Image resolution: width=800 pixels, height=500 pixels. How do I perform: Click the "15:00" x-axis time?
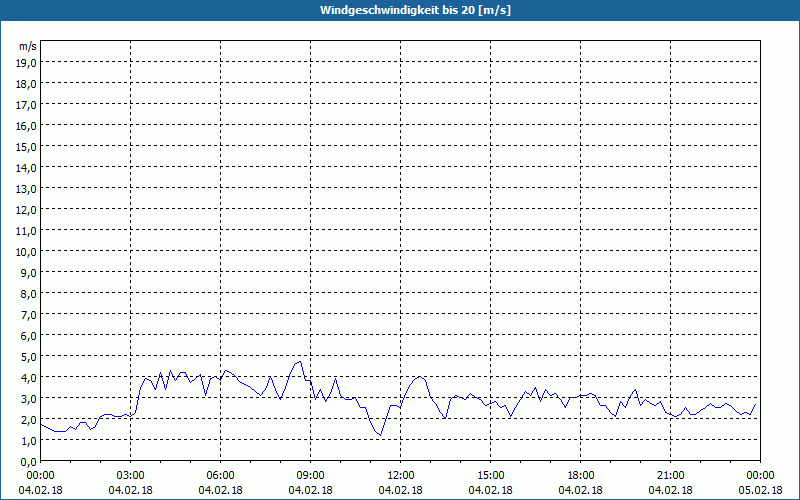point(491,476)
